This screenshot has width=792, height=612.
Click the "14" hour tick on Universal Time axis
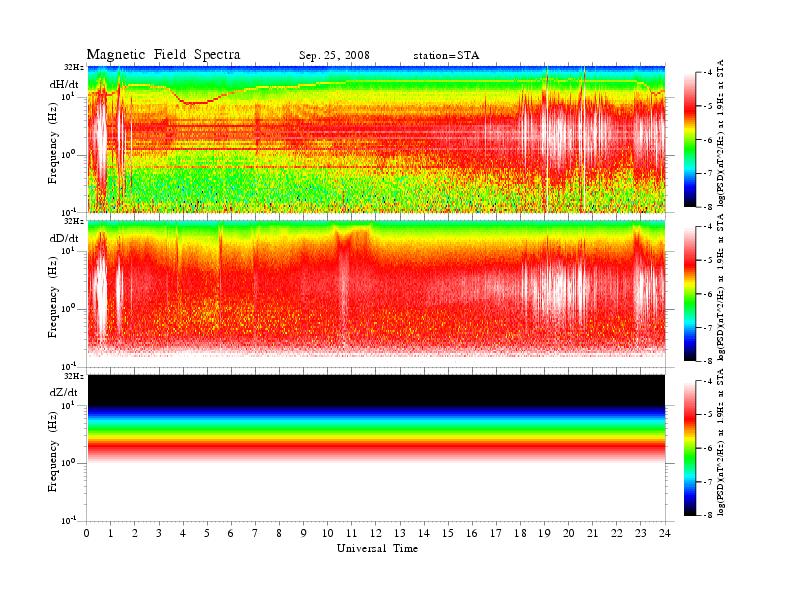424,533
